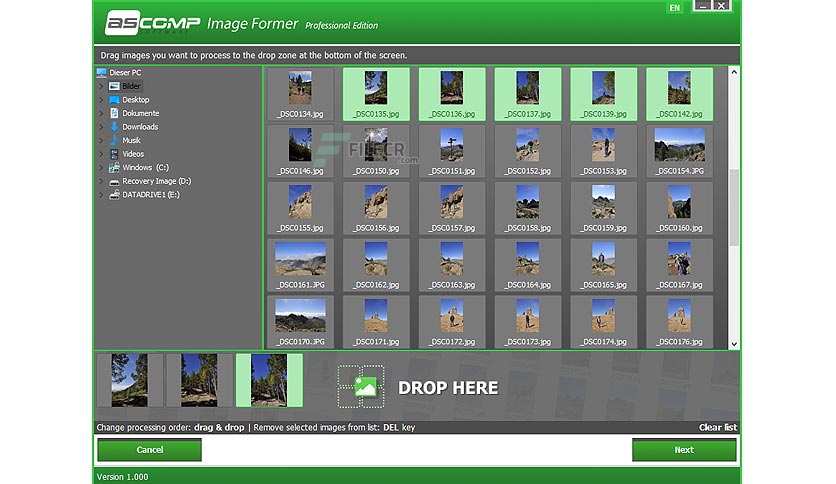
Task: Click the Clear list link
Action: pos(718,427)
